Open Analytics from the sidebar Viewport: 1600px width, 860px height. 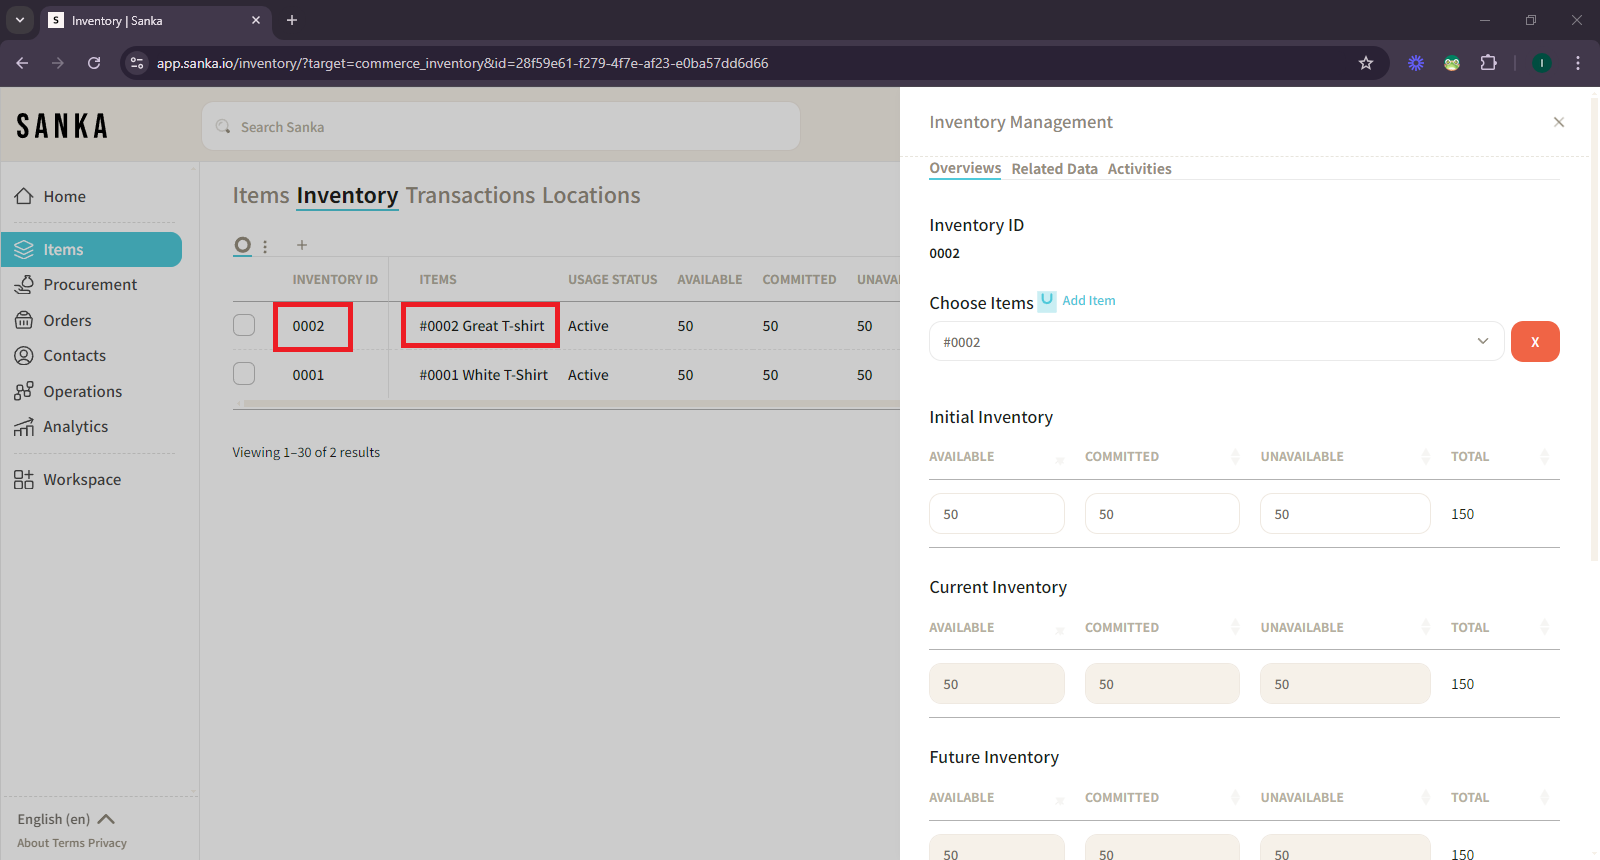[x=75, y=427]
